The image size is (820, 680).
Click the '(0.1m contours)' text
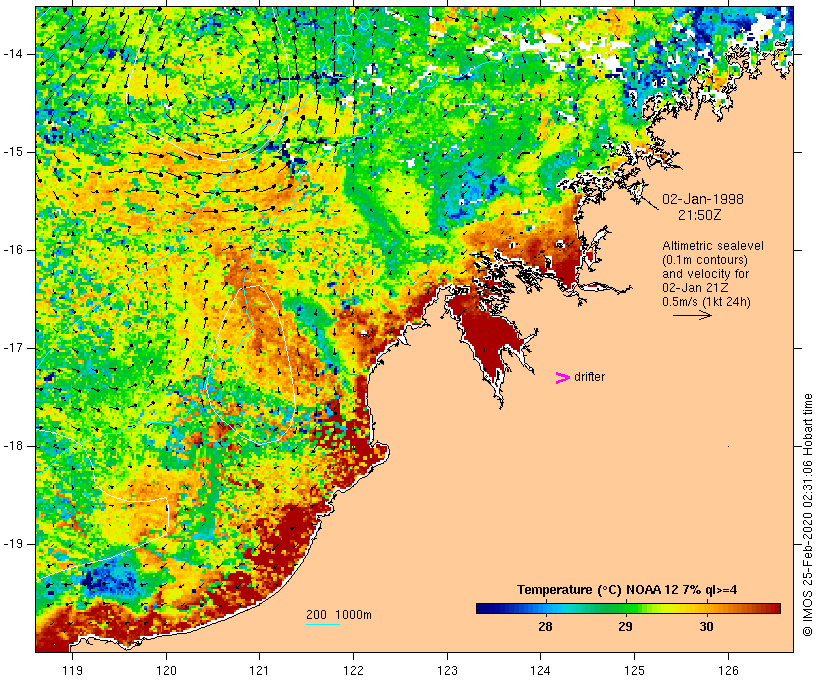click(705, 260)
